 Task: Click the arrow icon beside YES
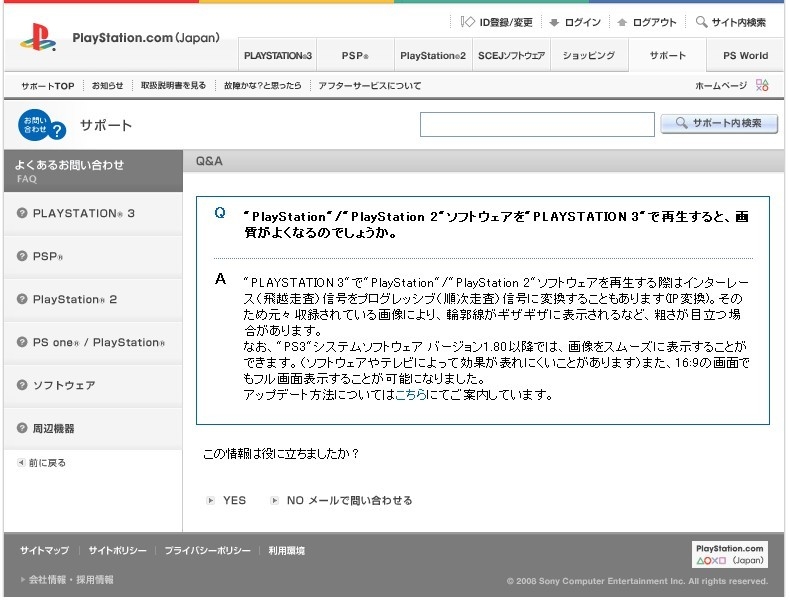(211, 500)
